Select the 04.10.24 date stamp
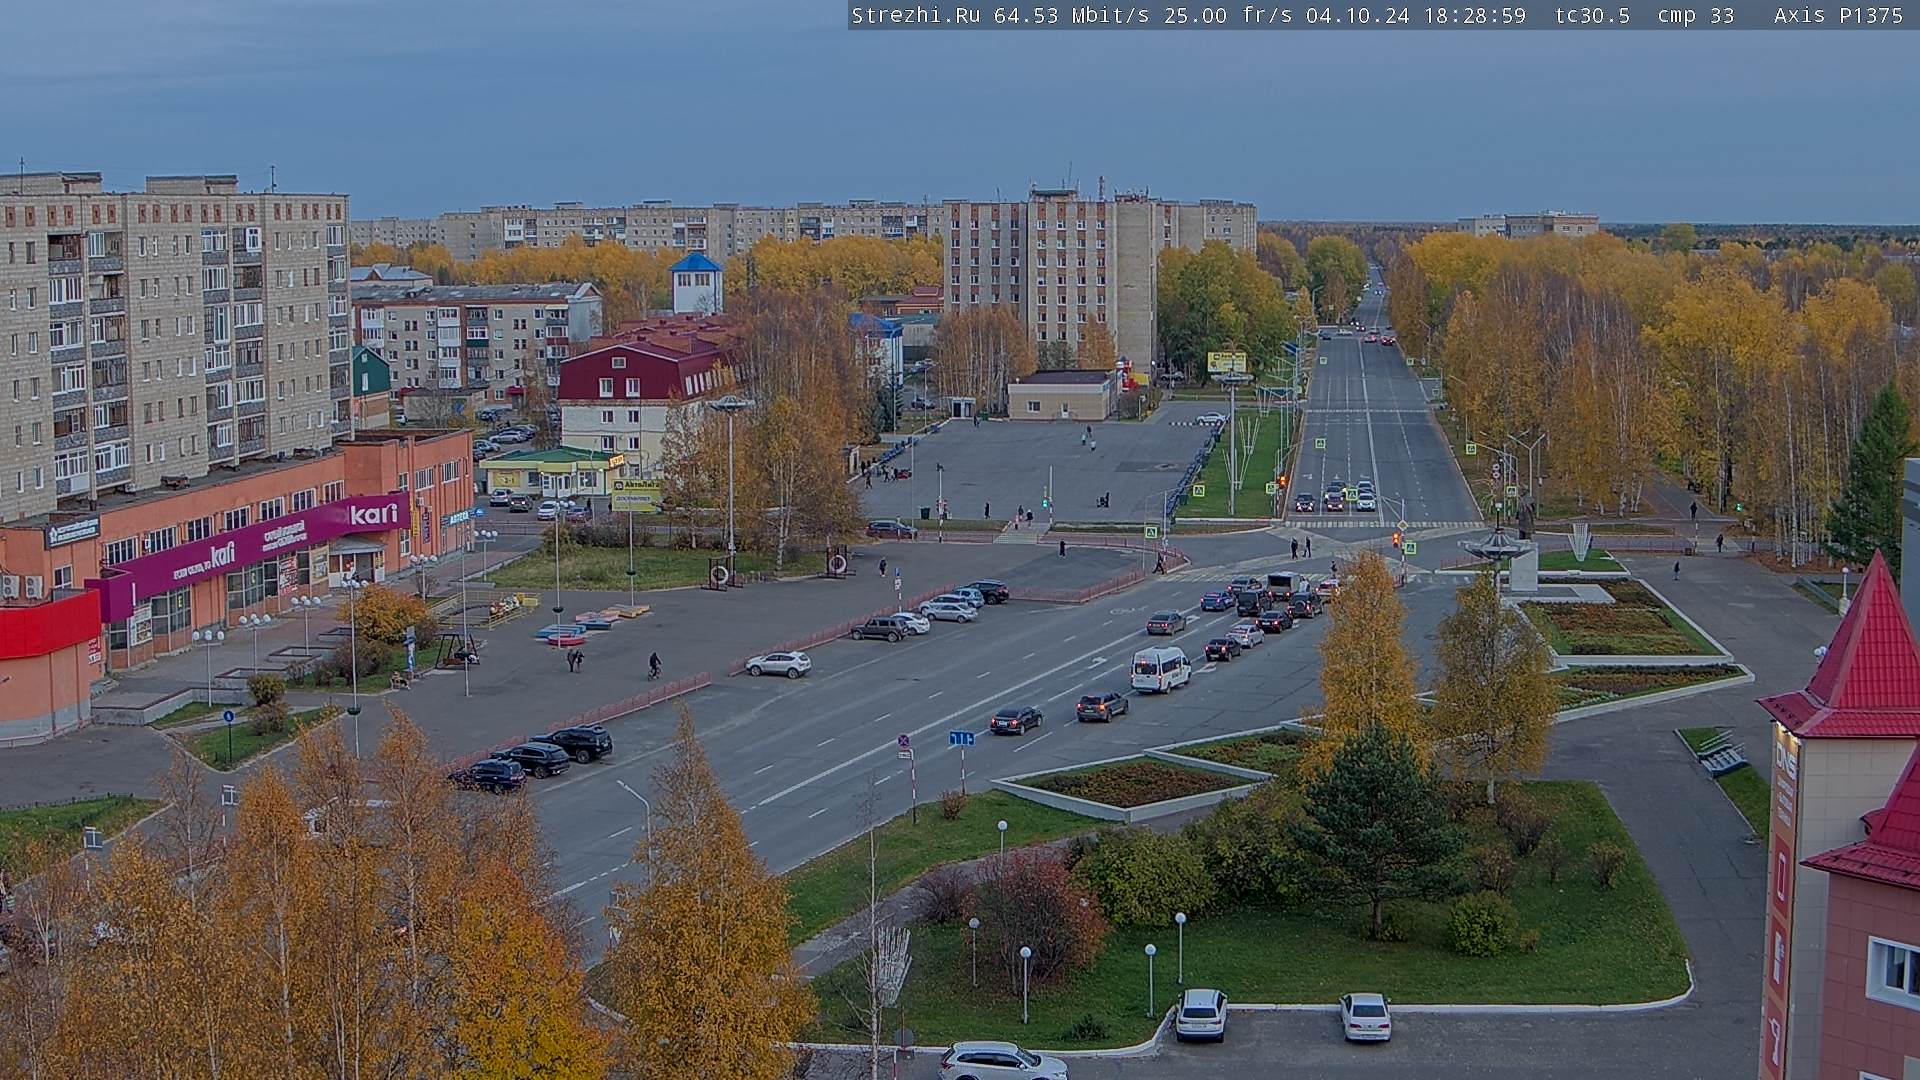Screen dimensions: 1920x1080 click(x=1358, y=15)
